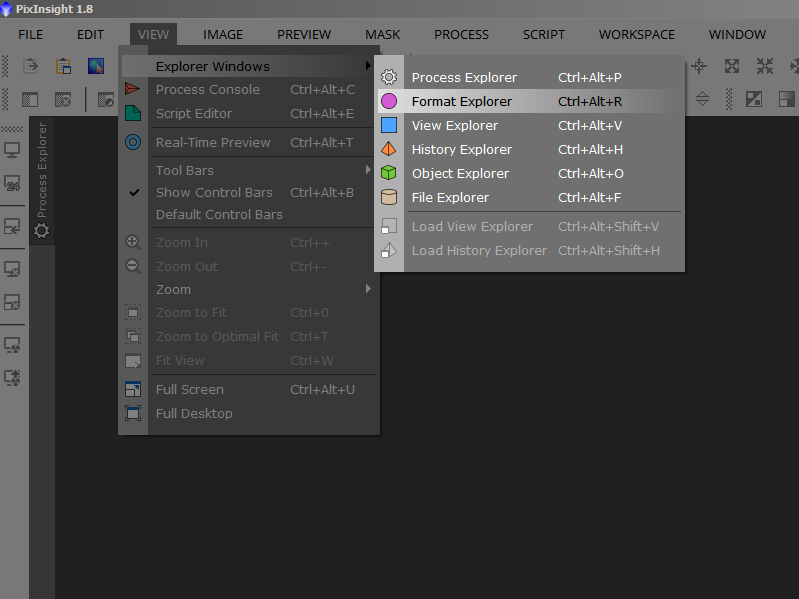Image resolution: width=799 pixels, height=599 pixels.
Task: Open History Explorer from submenu
Action: pos(529,149)
